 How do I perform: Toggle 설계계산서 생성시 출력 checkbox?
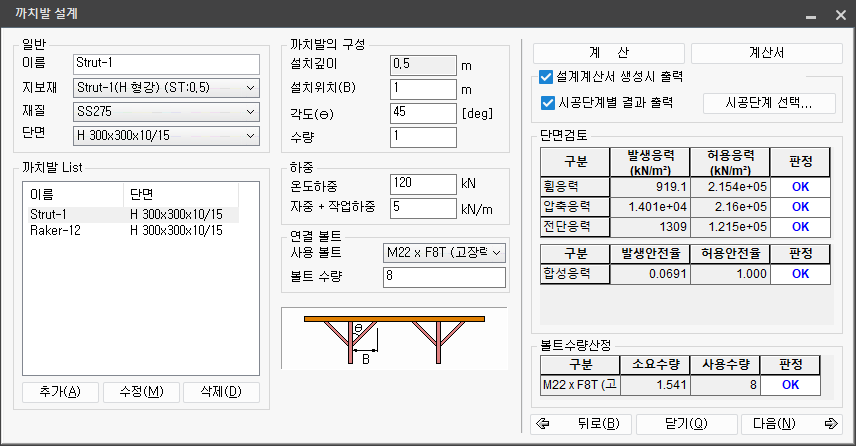pos(546,77)
